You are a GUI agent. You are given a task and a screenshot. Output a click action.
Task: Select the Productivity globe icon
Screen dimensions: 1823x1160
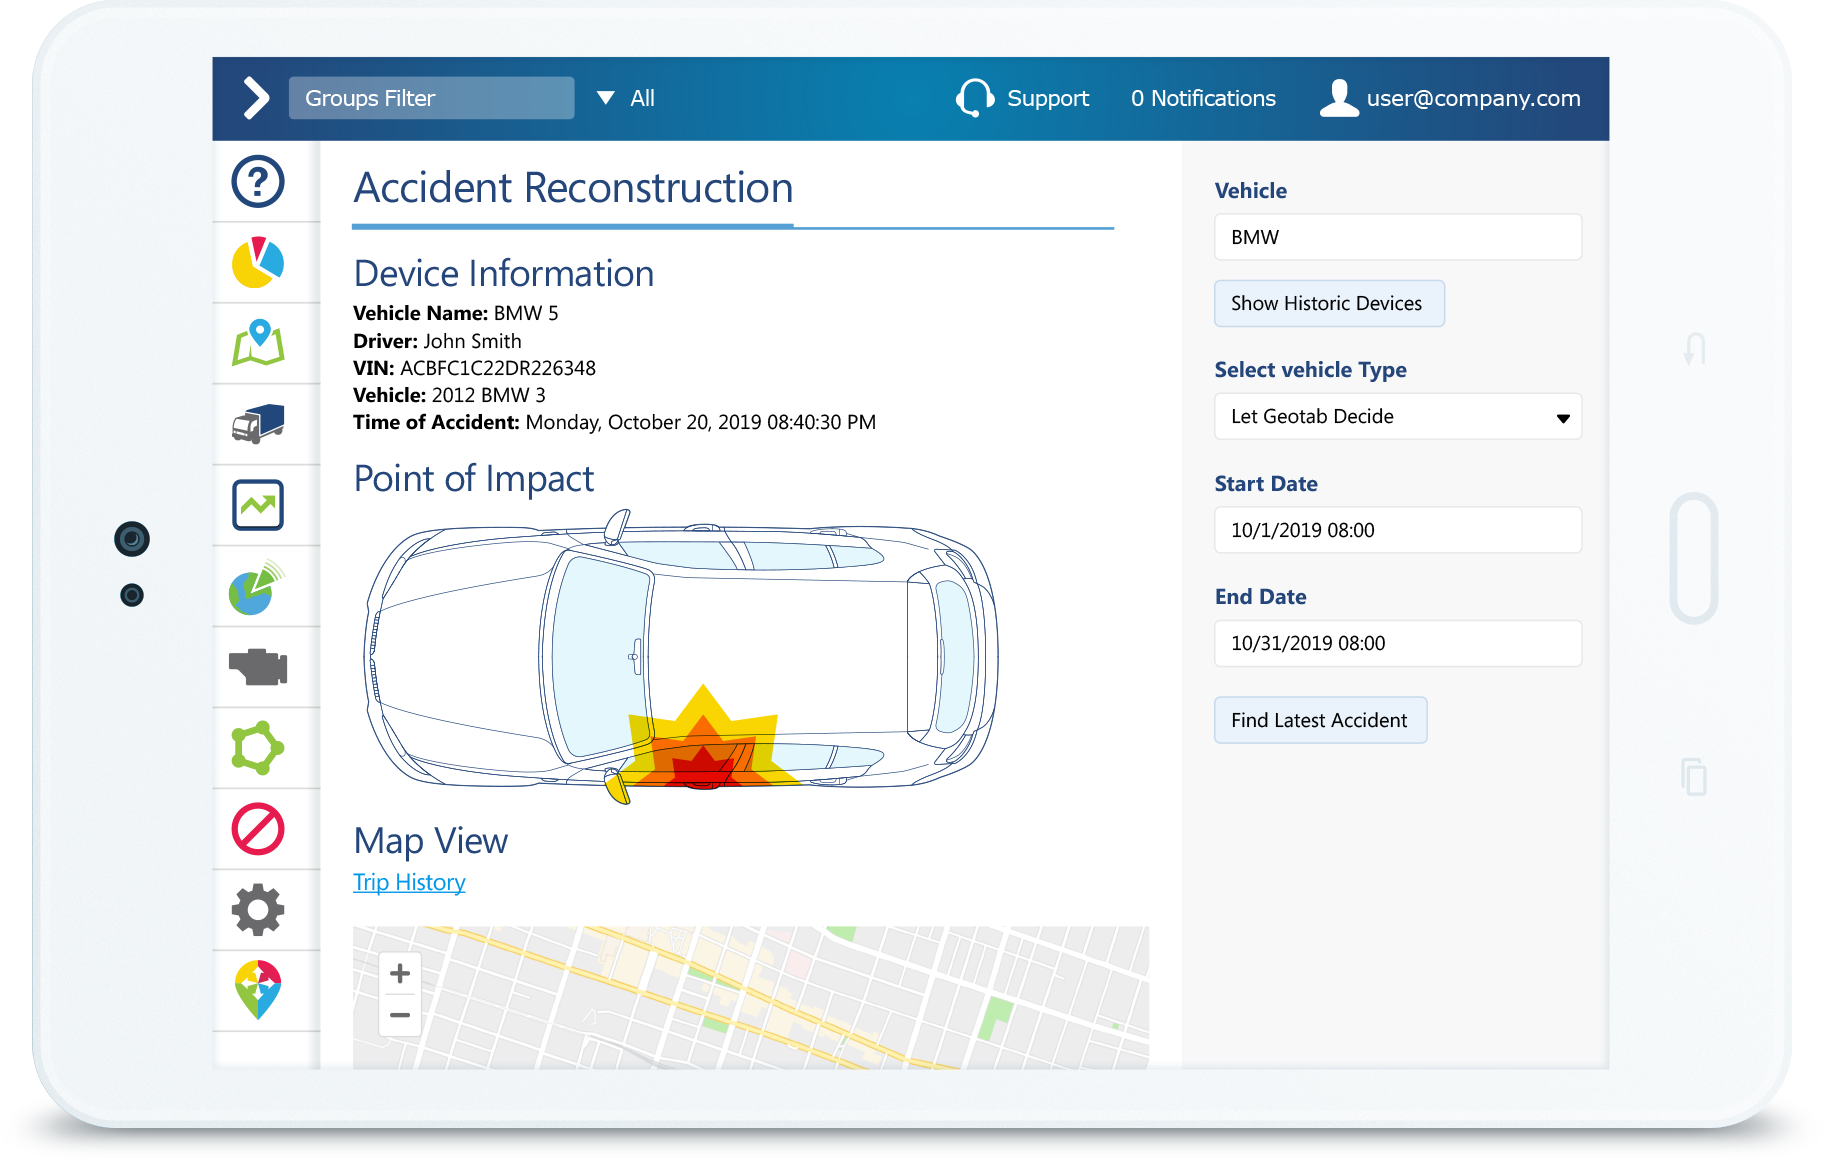pos(258,587)
